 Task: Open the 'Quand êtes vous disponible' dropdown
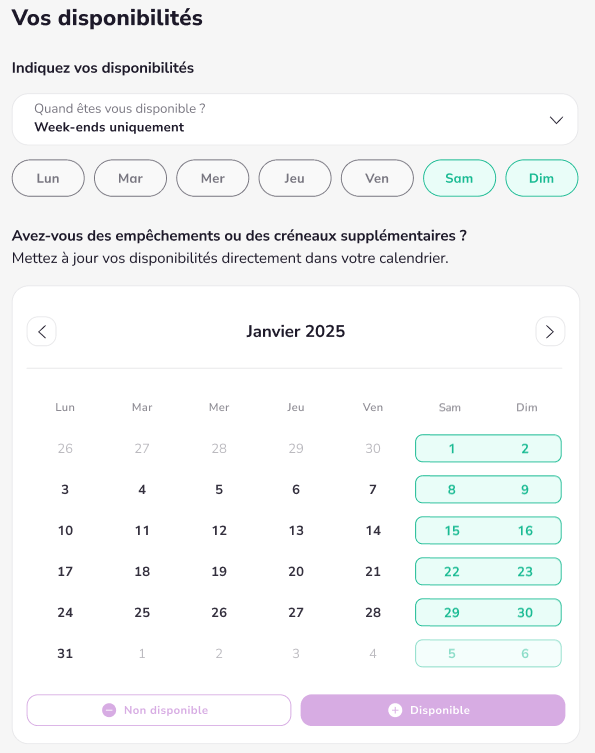[x=295, y=119]
